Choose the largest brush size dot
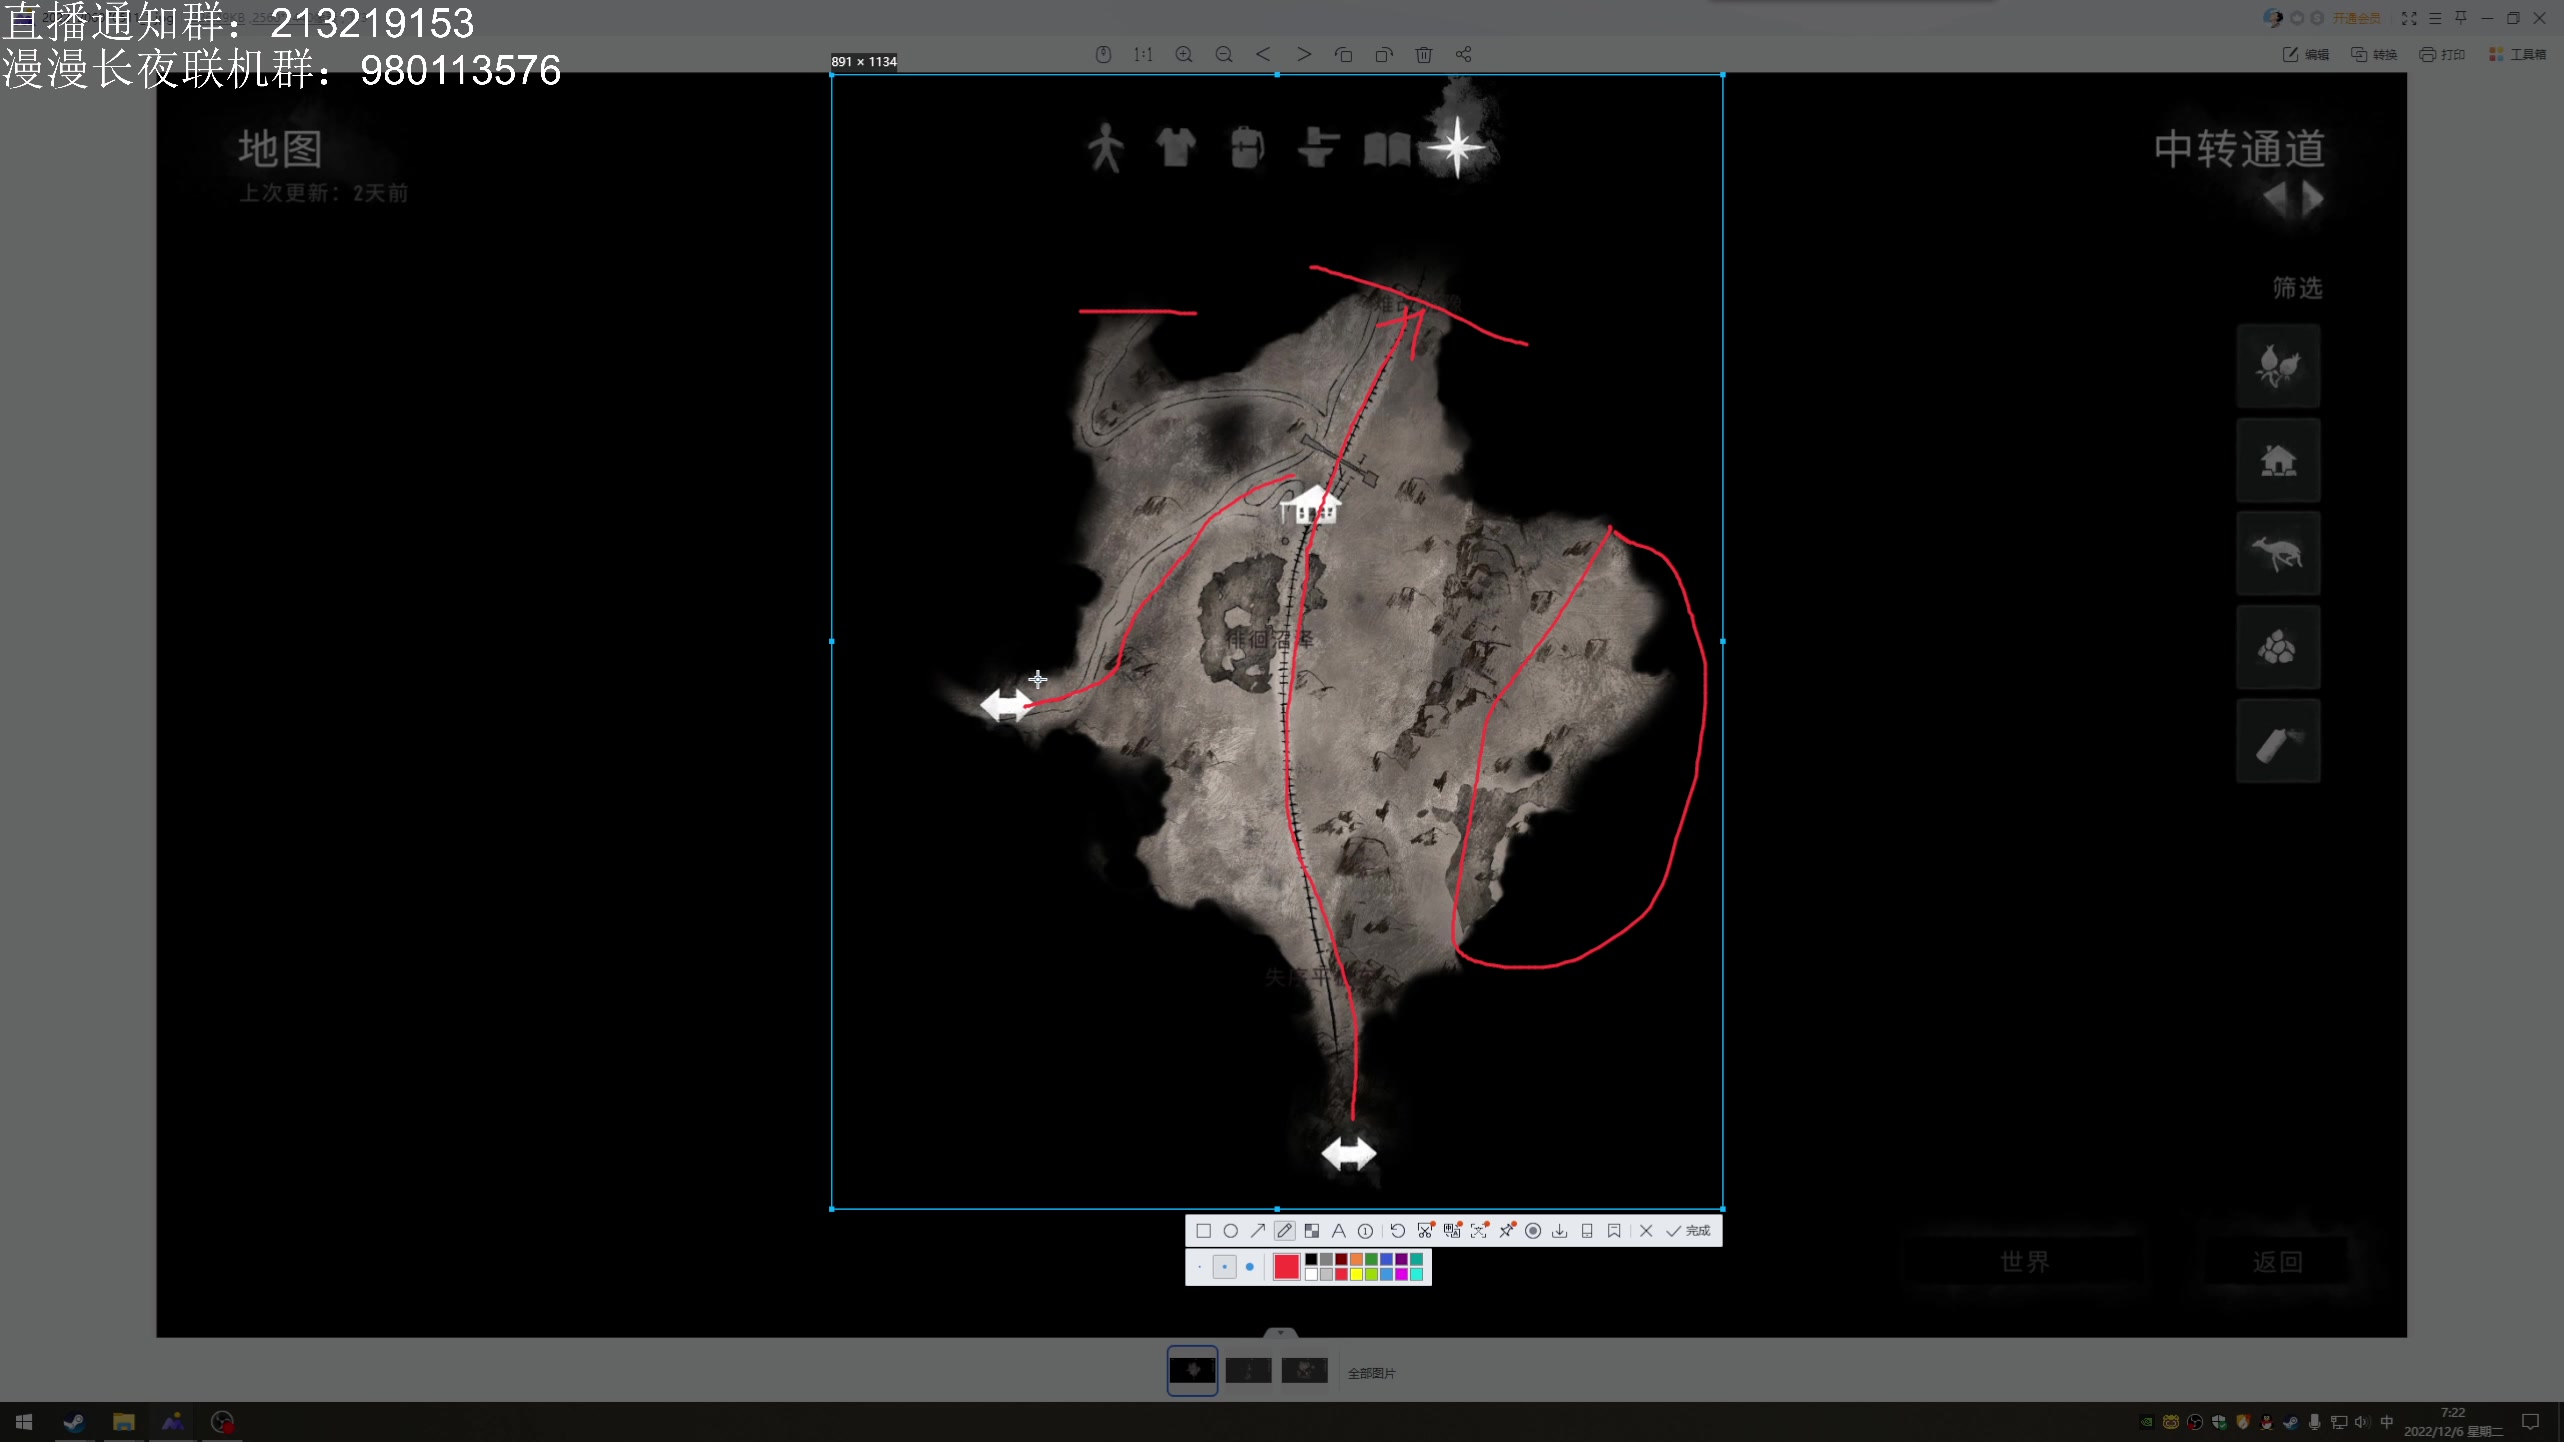 coord(1250,1267)
